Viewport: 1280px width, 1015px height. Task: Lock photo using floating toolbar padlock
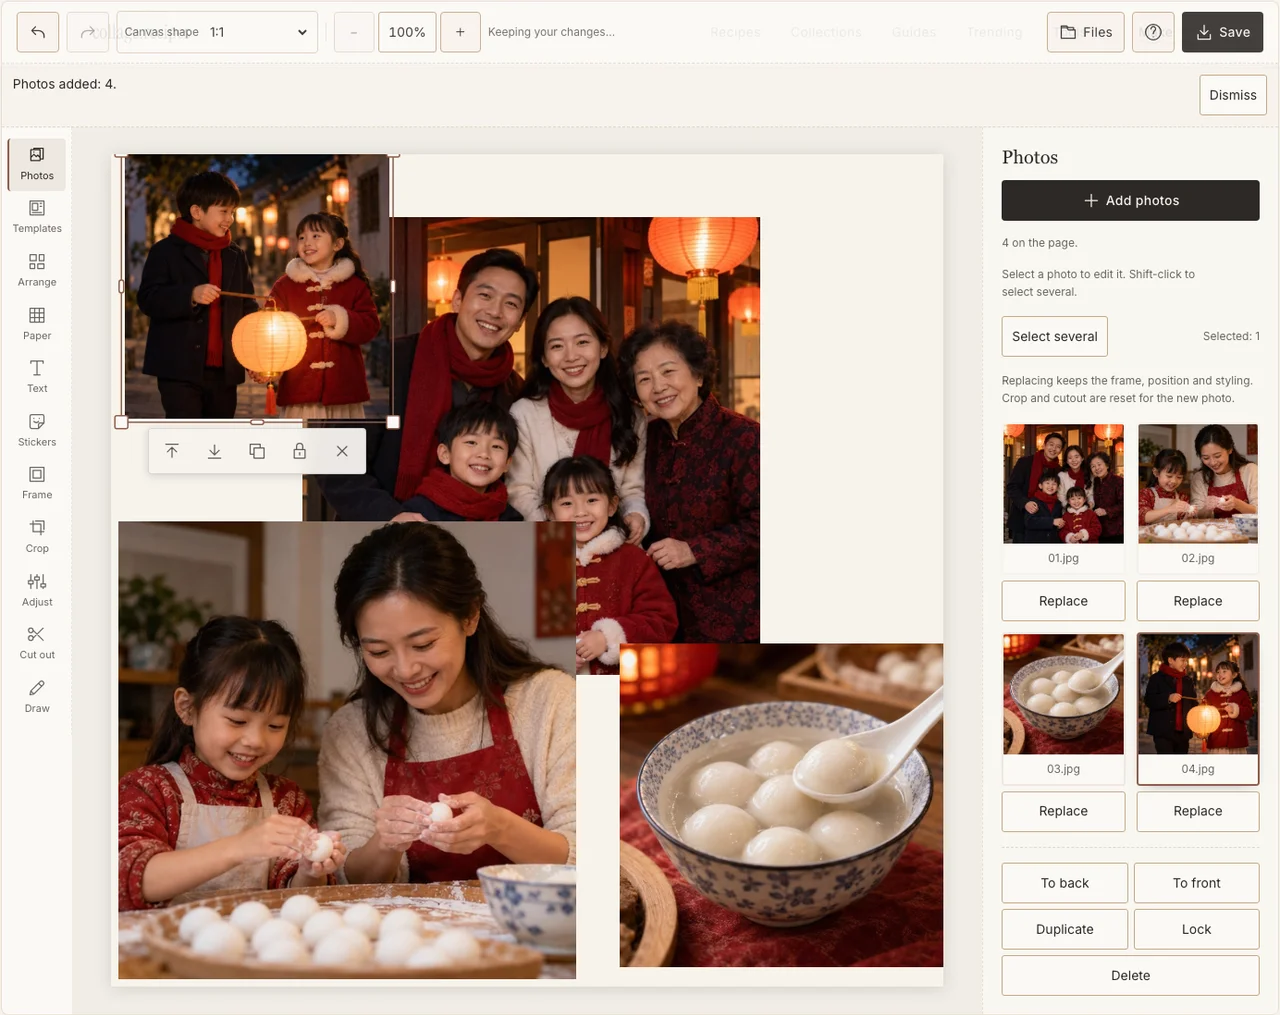[299, 451]
